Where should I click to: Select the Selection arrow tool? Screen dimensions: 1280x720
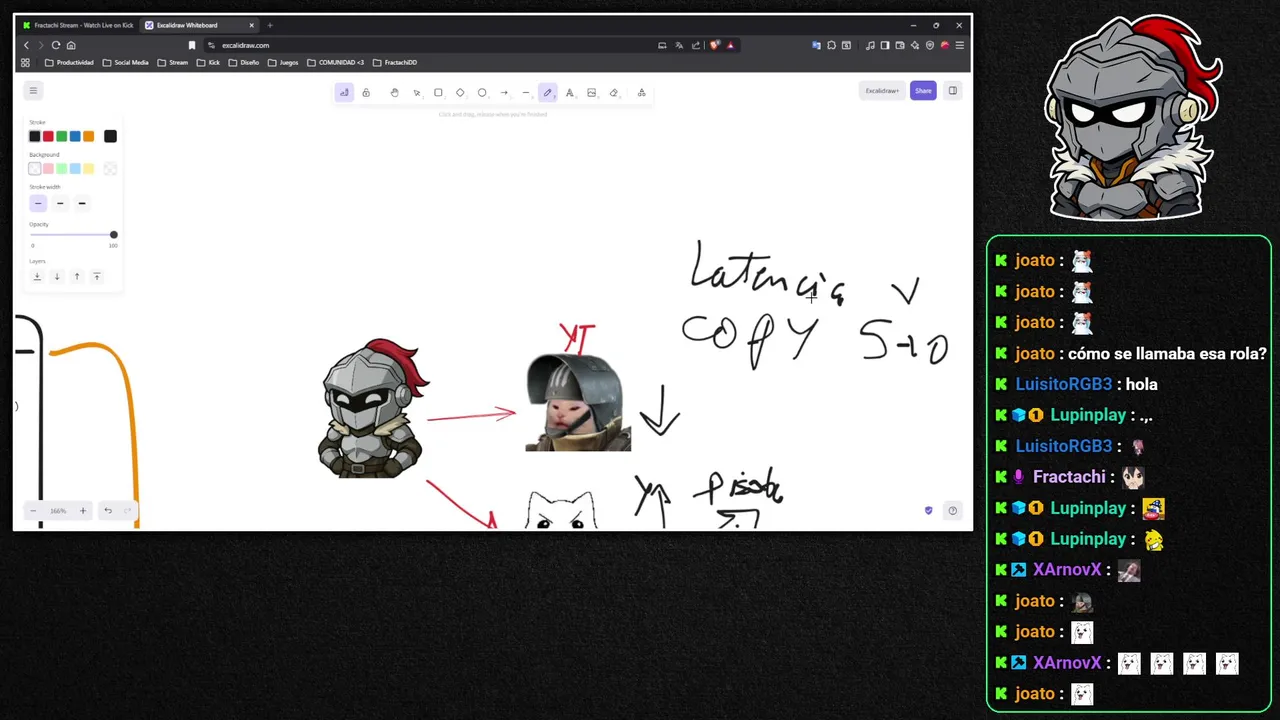[x=417, y=93]
